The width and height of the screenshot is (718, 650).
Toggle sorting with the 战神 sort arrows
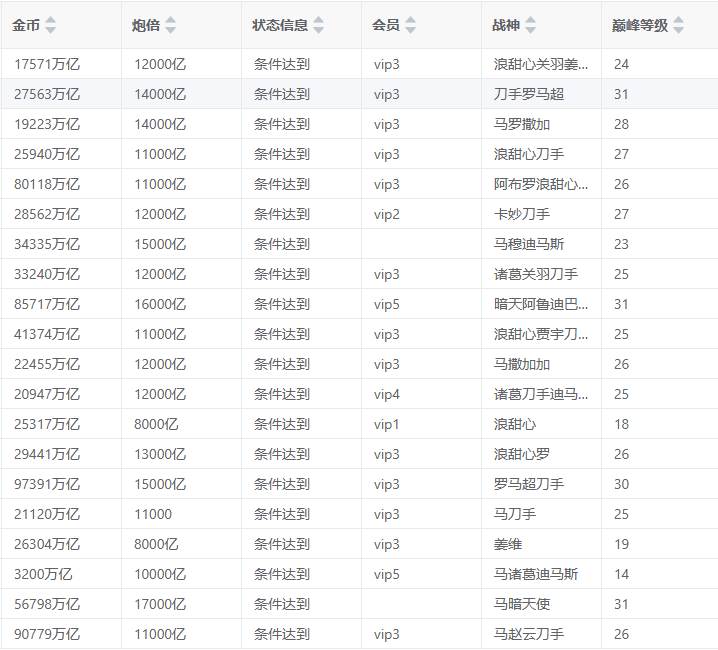click(x=530, y=25)
